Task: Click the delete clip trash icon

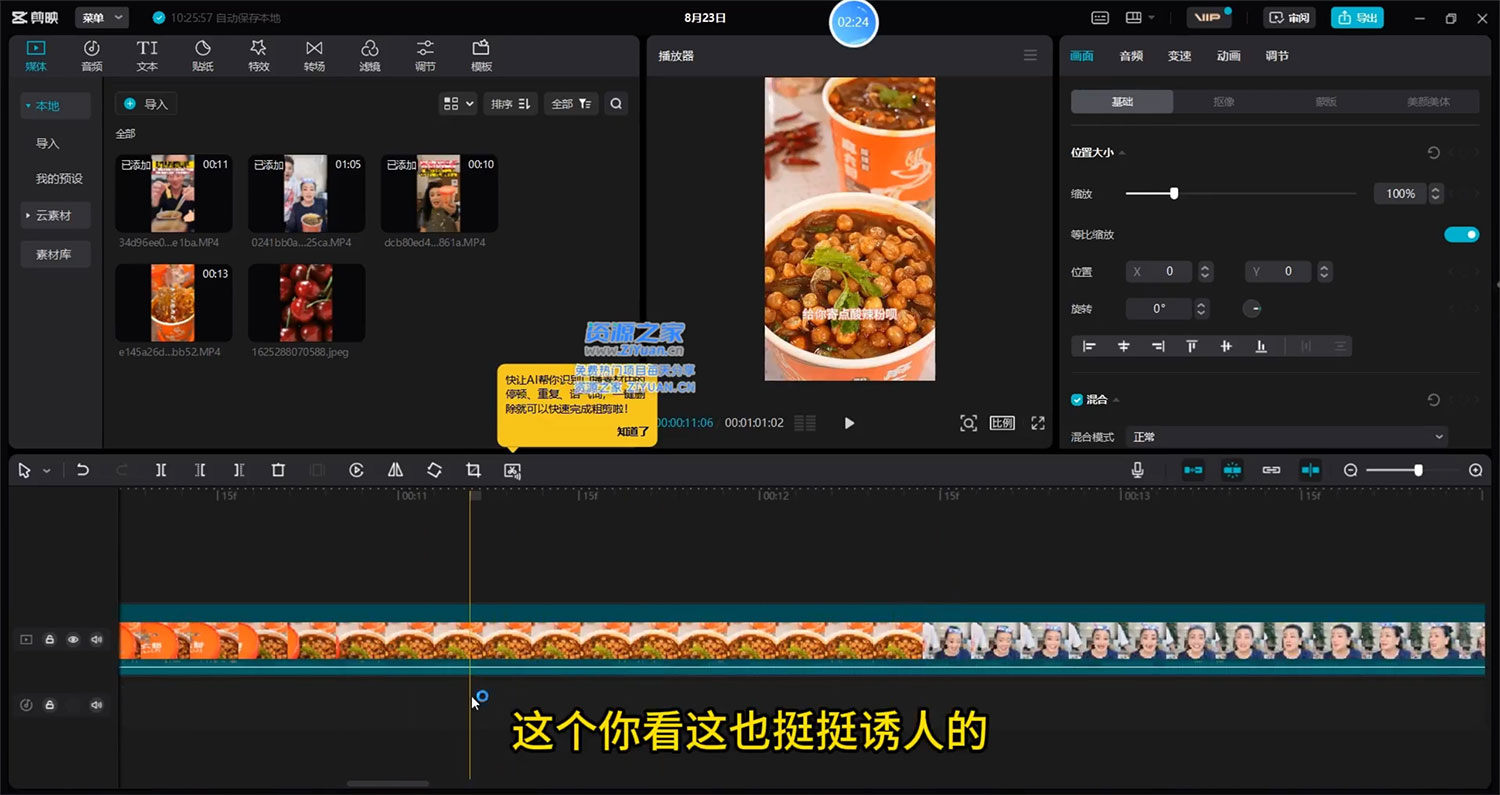Action: click(277, 470)
